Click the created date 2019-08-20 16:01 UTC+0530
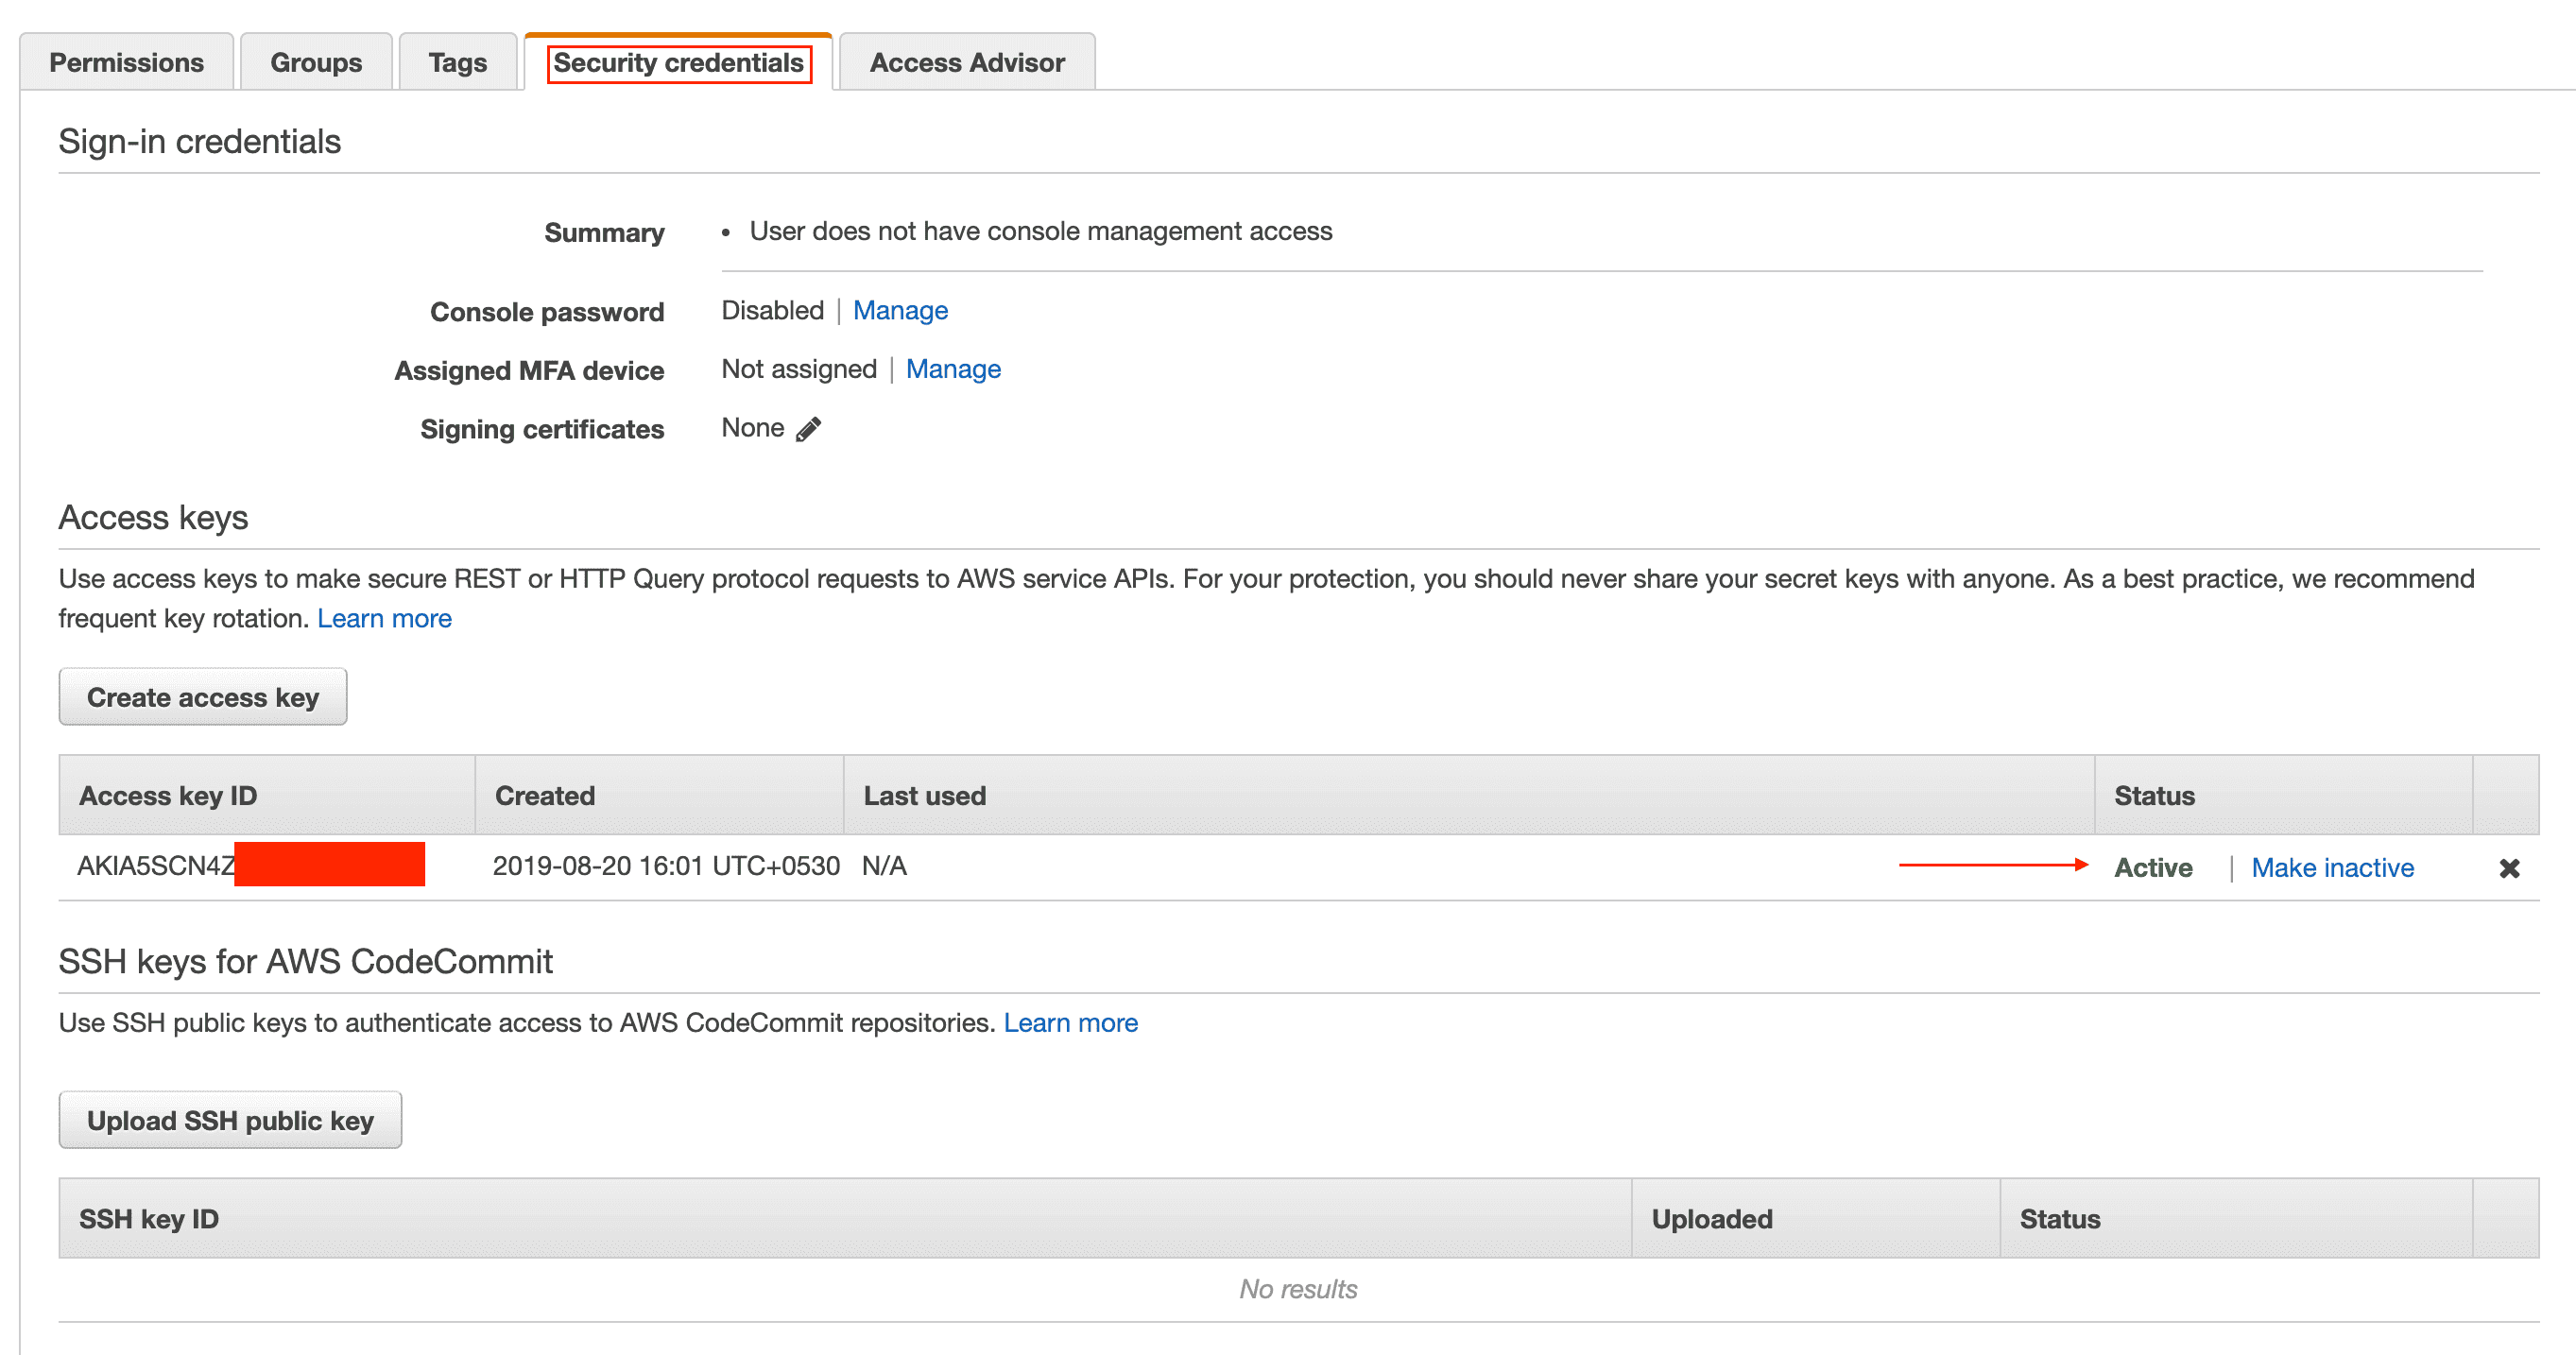Viewport: 2576px width, 1355px height. [x=666, y=865]
